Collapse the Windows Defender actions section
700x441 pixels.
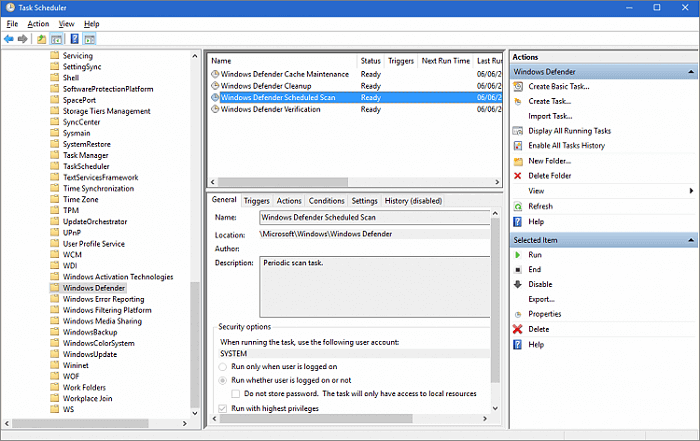691,72
